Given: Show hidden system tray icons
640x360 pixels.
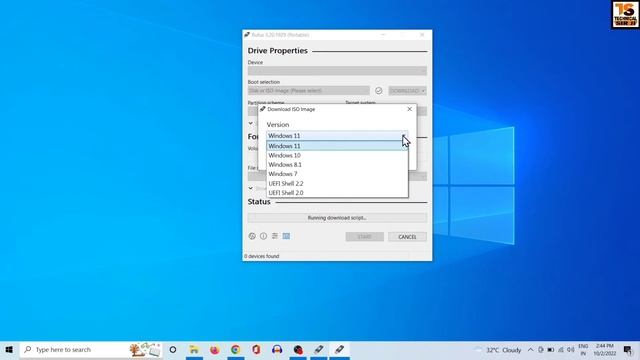Looking at the screenshot, I should tap(530, 350).
